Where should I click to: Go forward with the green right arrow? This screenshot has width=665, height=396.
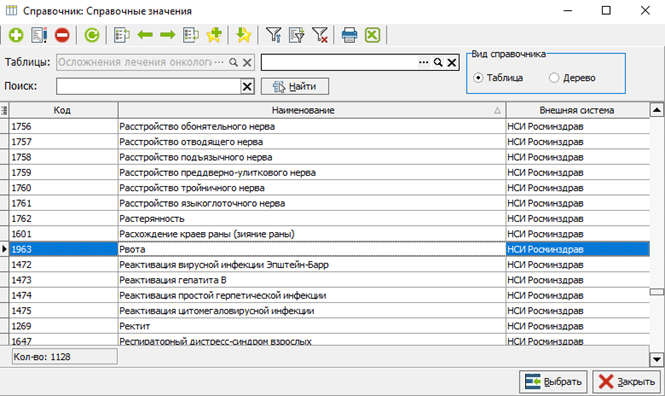point(168,35)
